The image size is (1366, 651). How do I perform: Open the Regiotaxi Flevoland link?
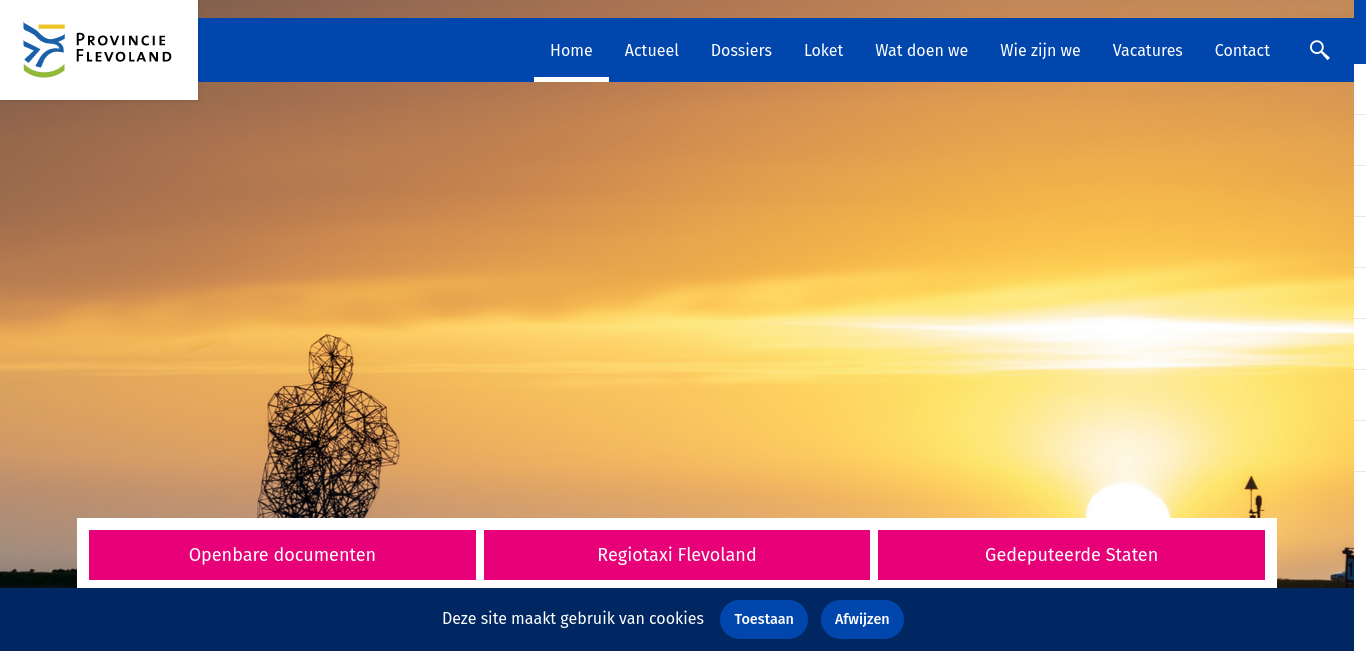677,555
